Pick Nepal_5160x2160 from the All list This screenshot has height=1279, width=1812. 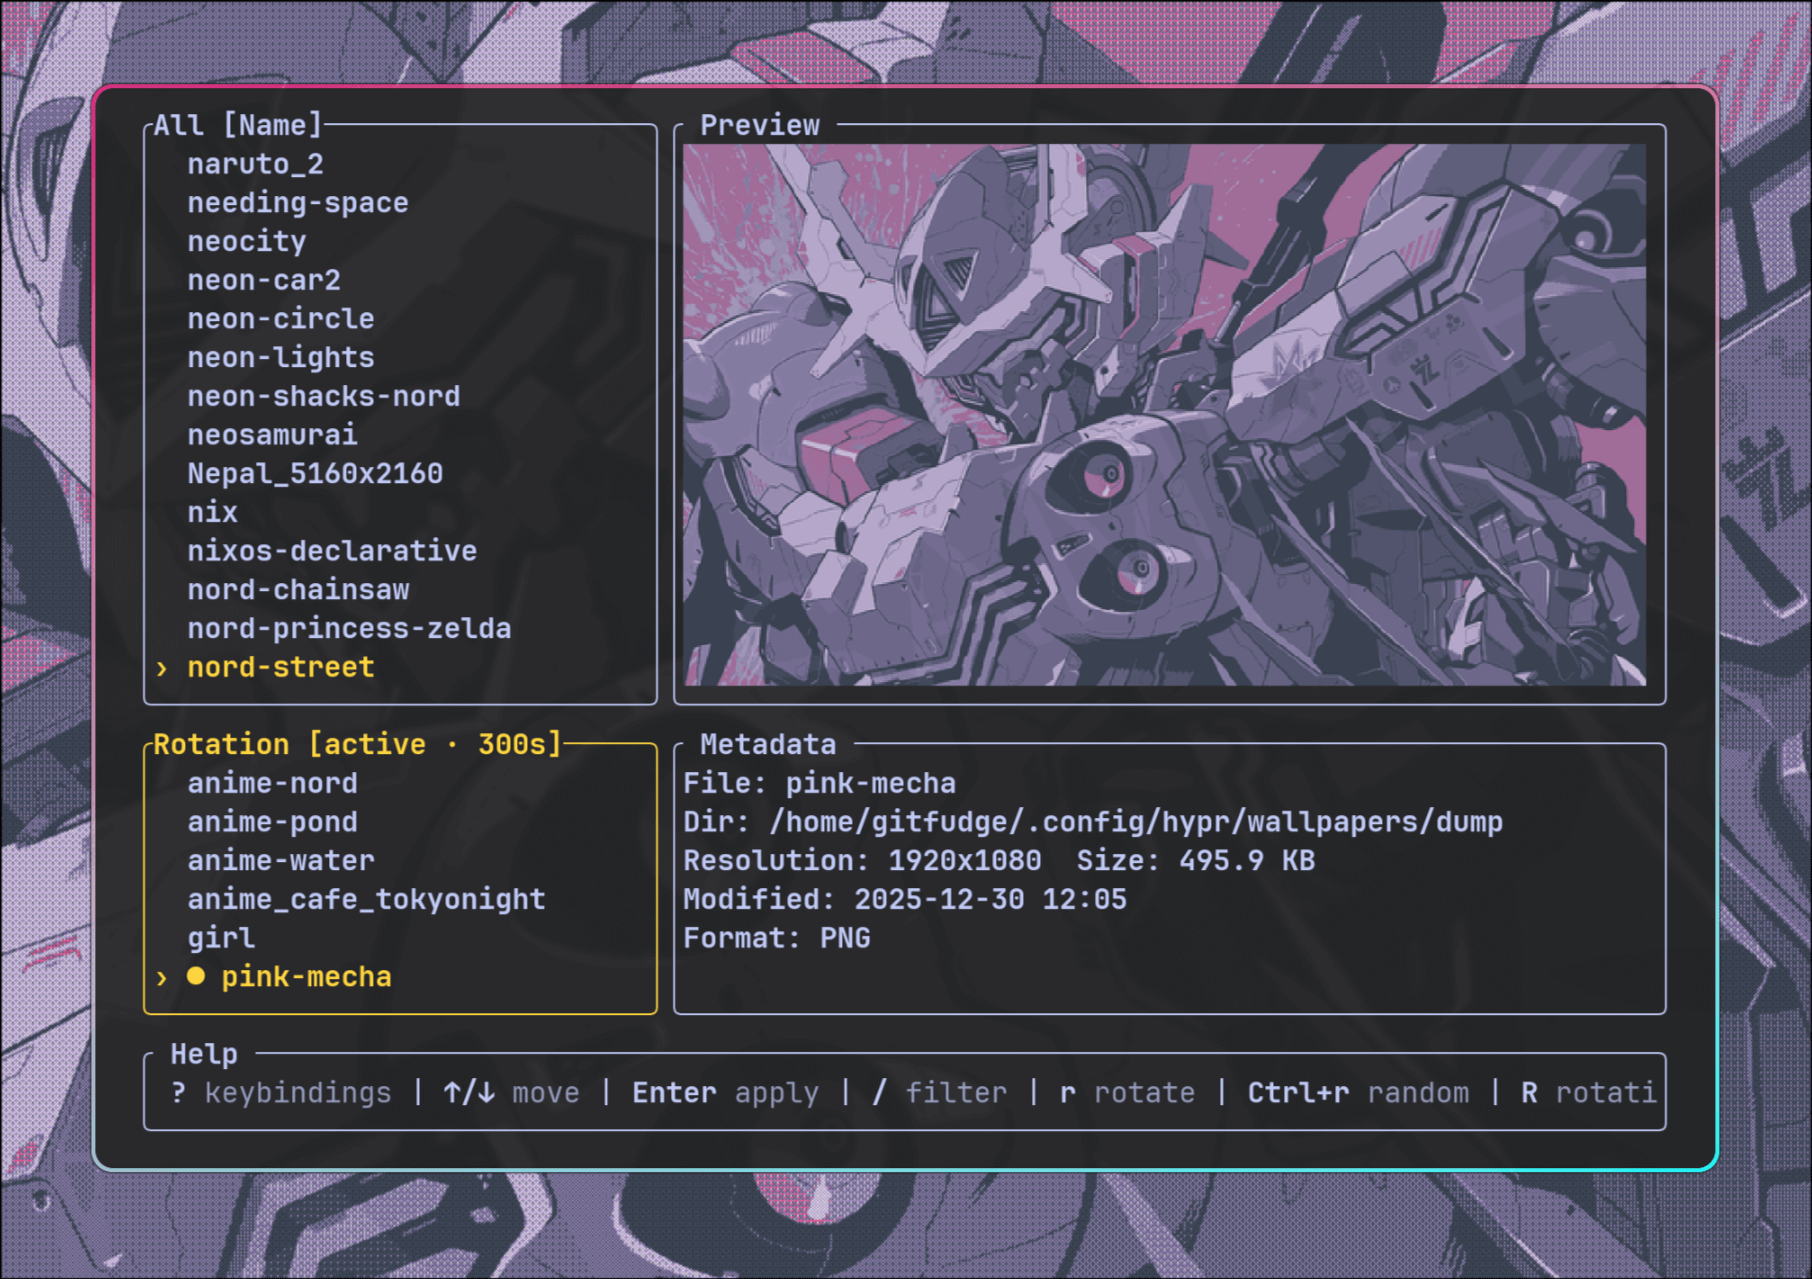[x=315, y=474]
